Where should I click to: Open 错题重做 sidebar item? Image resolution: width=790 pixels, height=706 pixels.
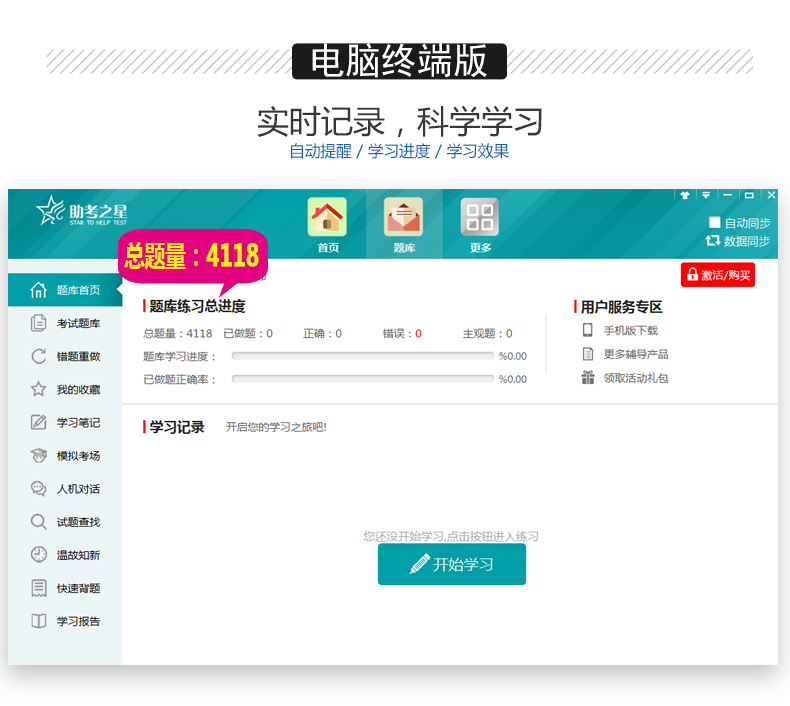tap(65, 356)
